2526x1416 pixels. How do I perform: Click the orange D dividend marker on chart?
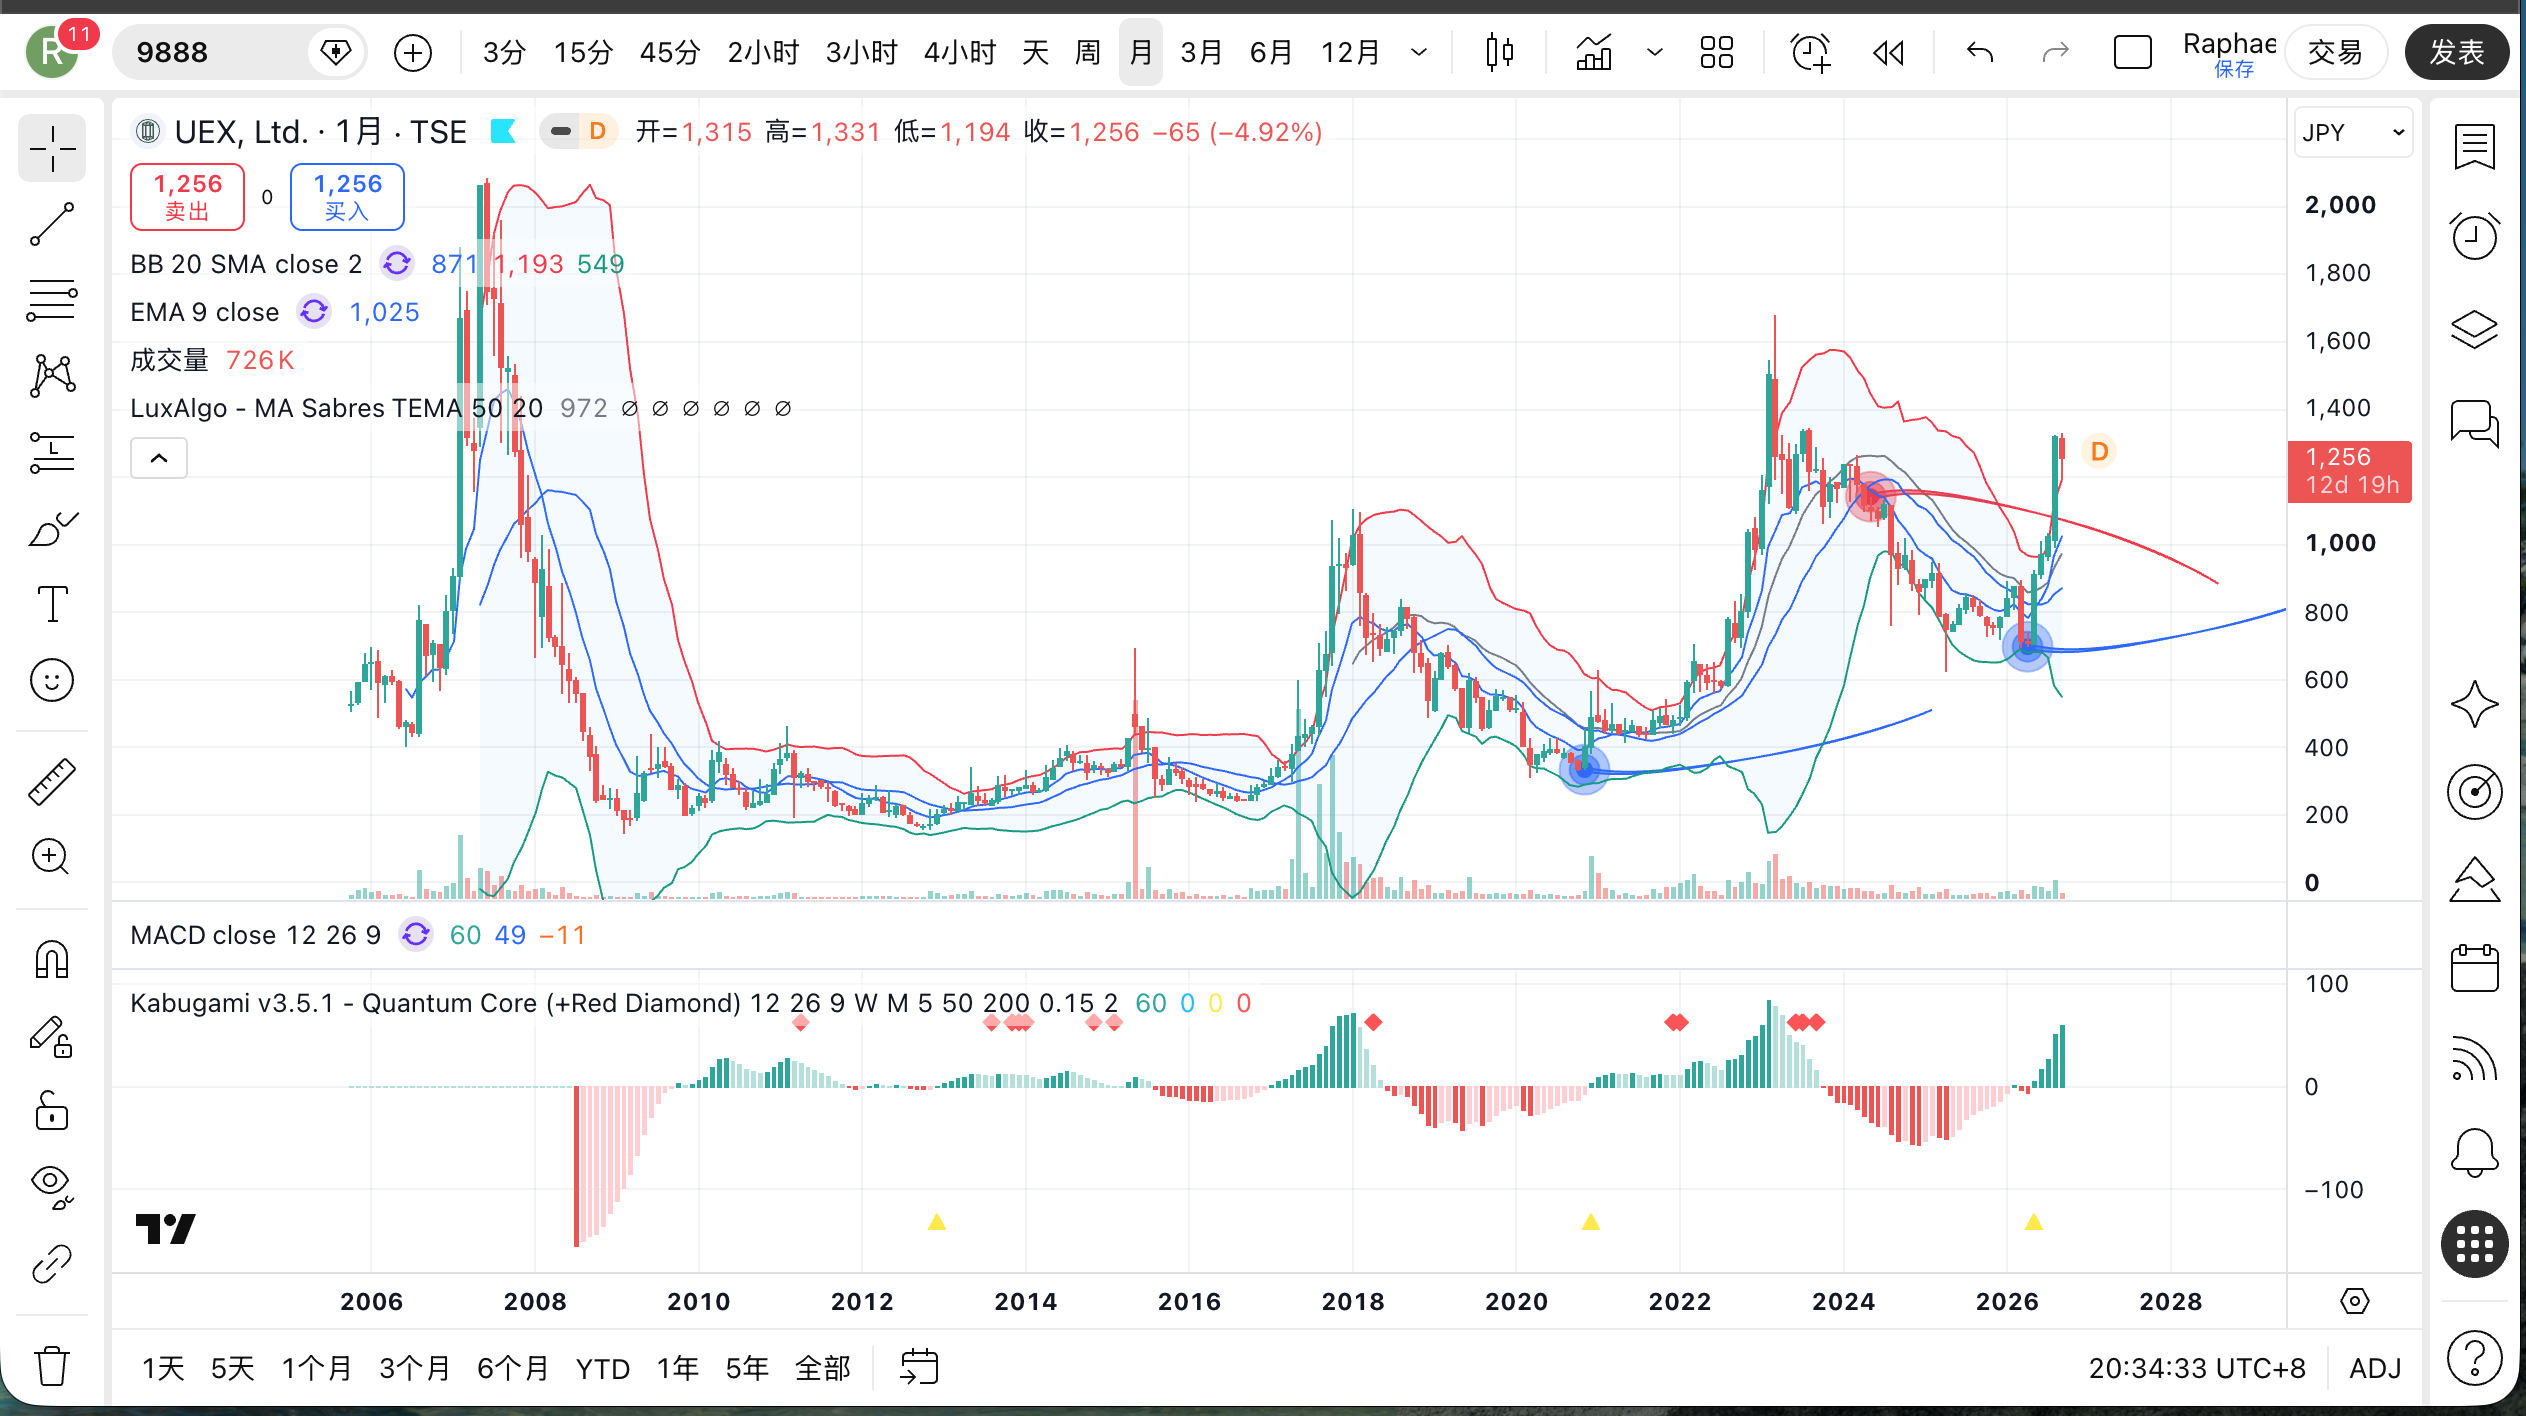[2099, 451]
